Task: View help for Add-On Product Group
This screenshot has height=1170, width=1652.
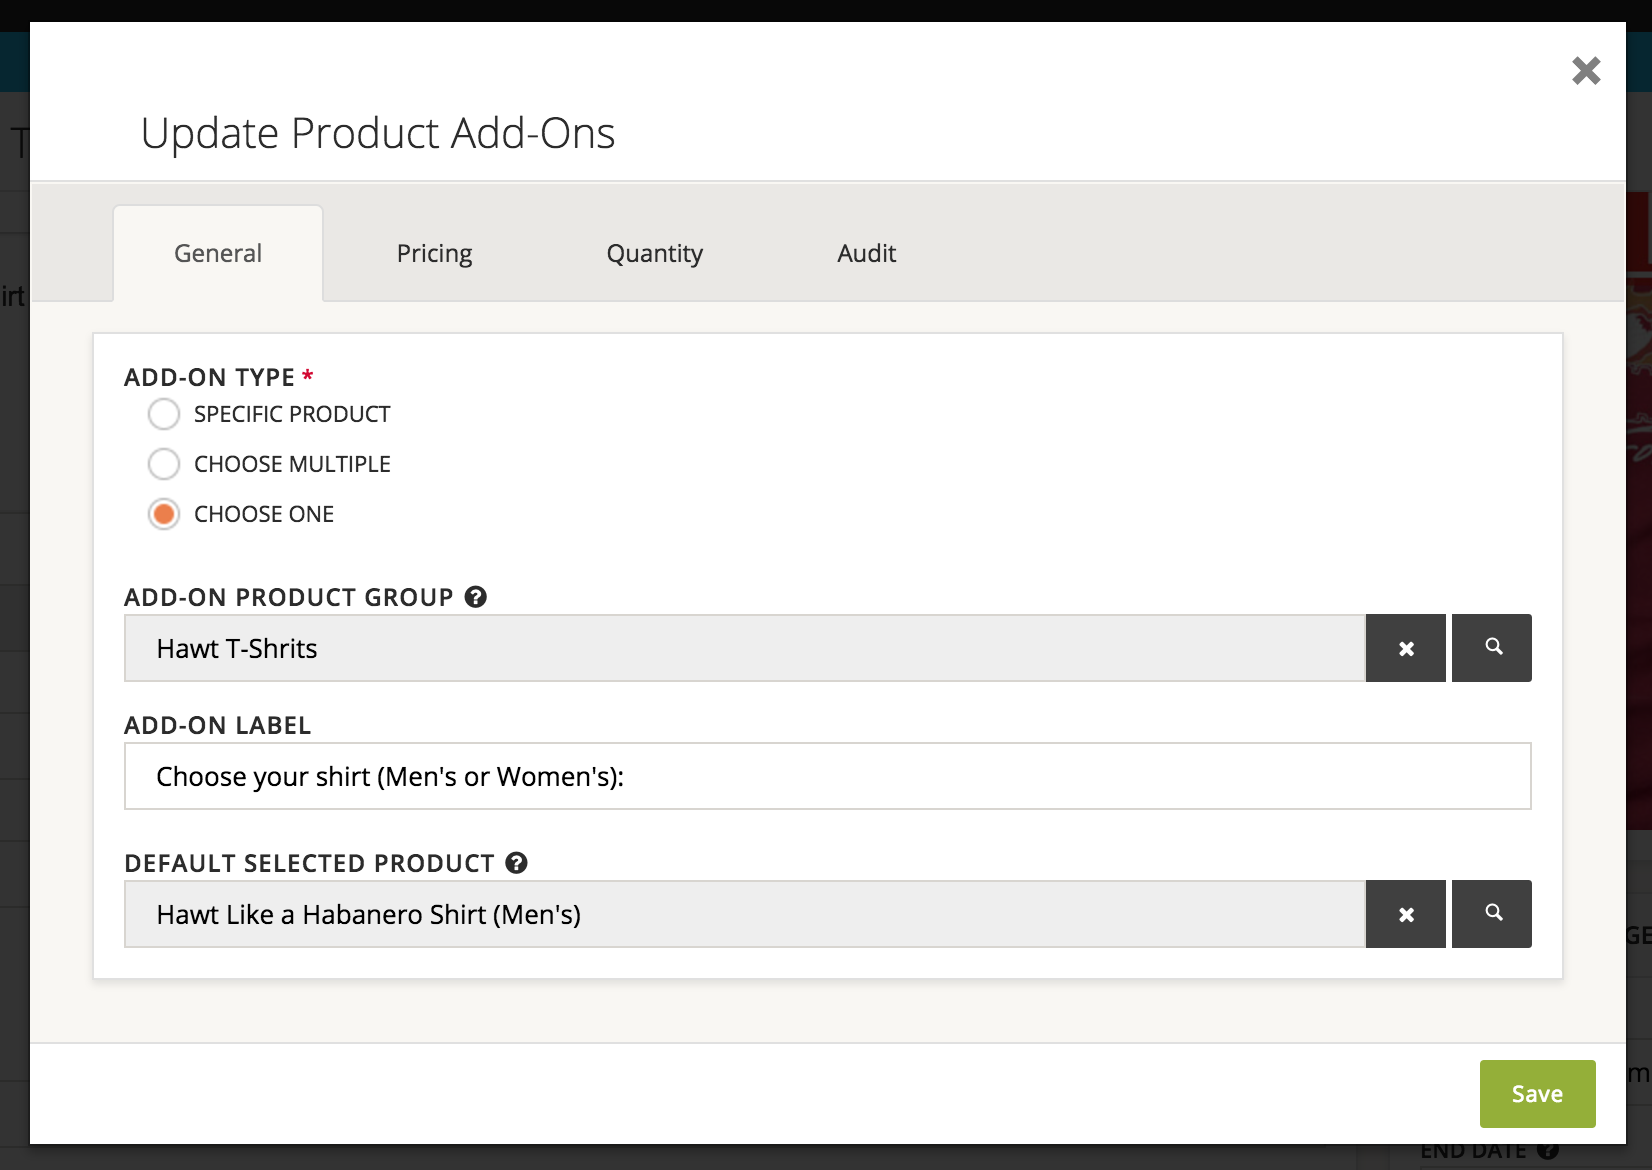Action: [477, 596]
